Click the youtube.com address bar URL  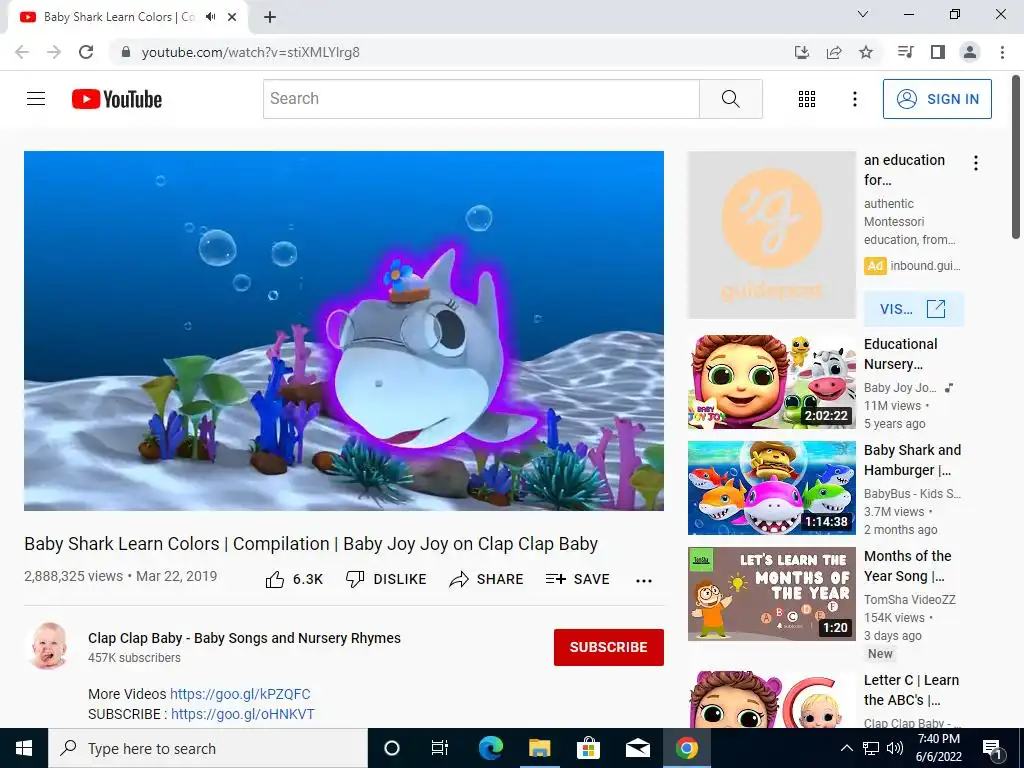pyautogui.click(x=251, y=52)
